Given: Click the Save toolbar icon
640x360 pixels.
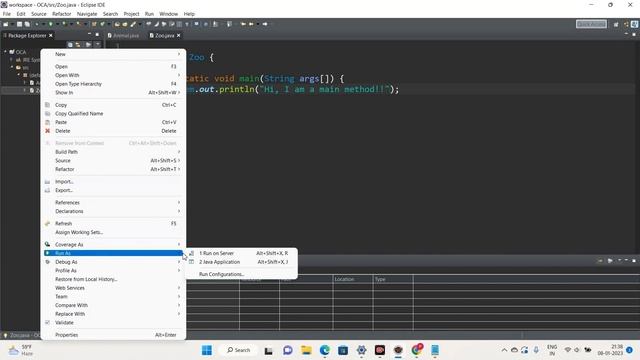Looking at the screenshot, I should coord(19,24).
